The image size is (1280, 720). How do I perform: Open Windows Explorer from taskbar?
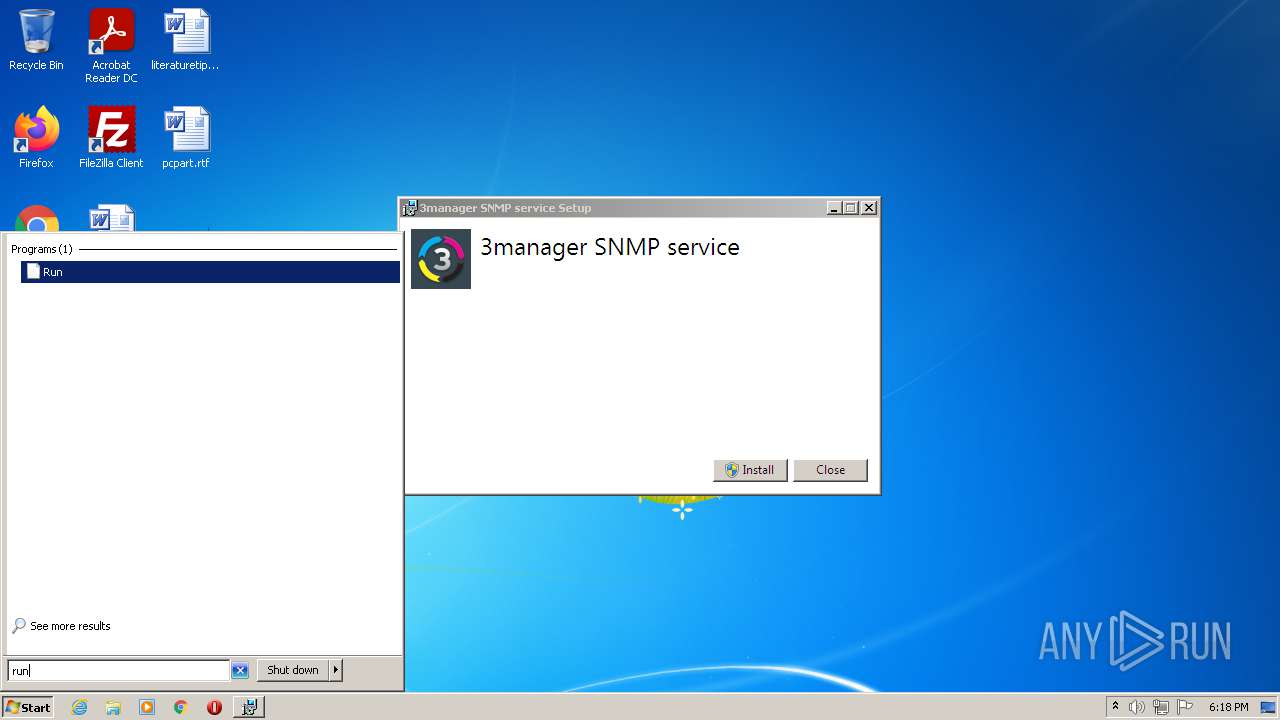pos(113,707)
